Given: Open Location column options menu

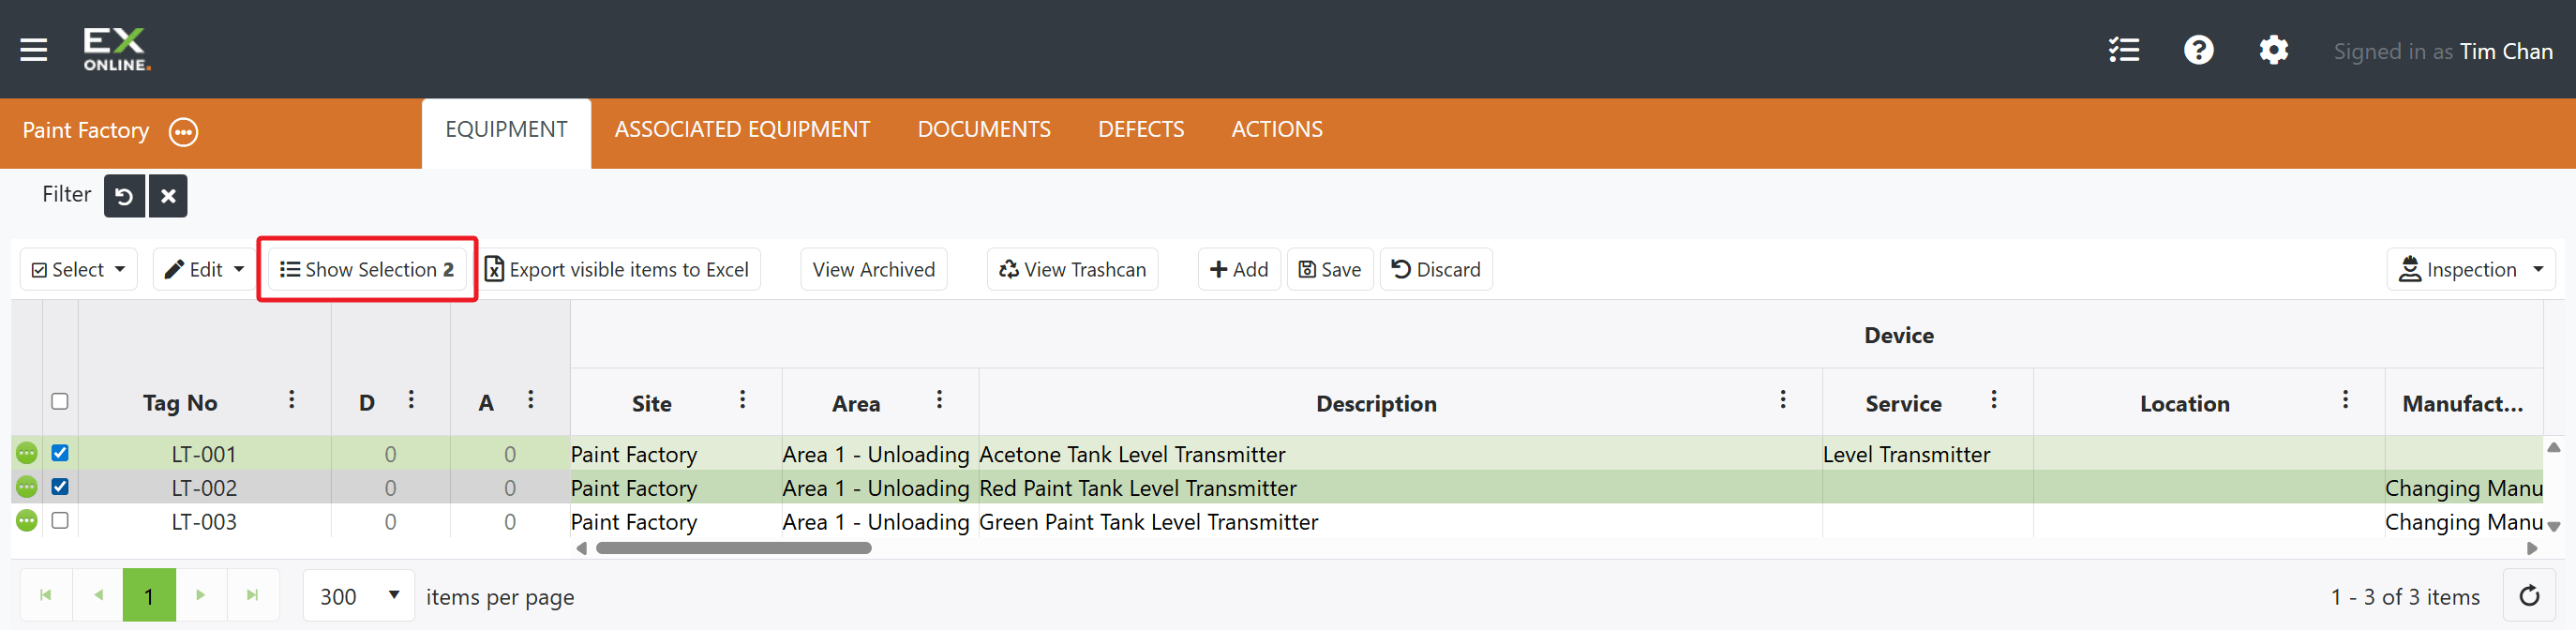Looking at the screenshot, I should click(2345, 400).
